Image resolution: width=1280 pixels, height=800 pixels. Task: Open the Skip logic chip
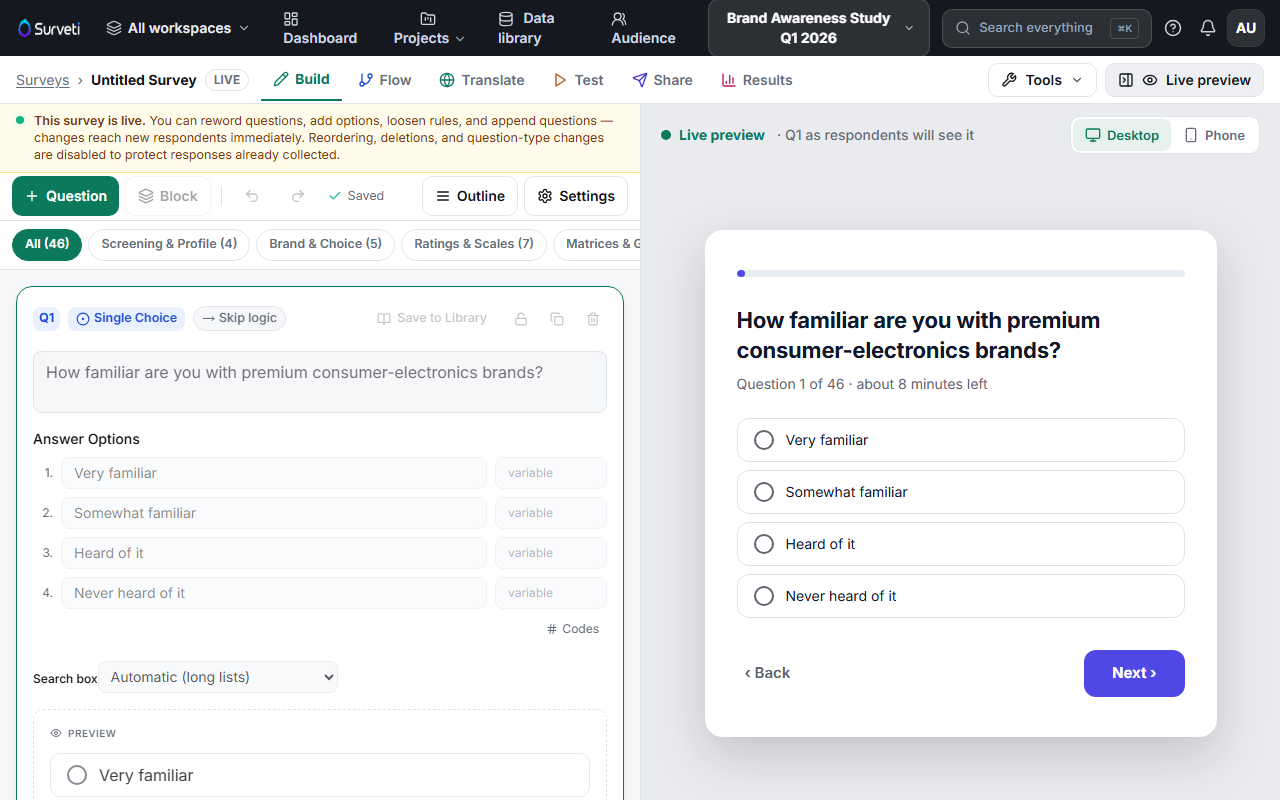(x=239, y=318)
